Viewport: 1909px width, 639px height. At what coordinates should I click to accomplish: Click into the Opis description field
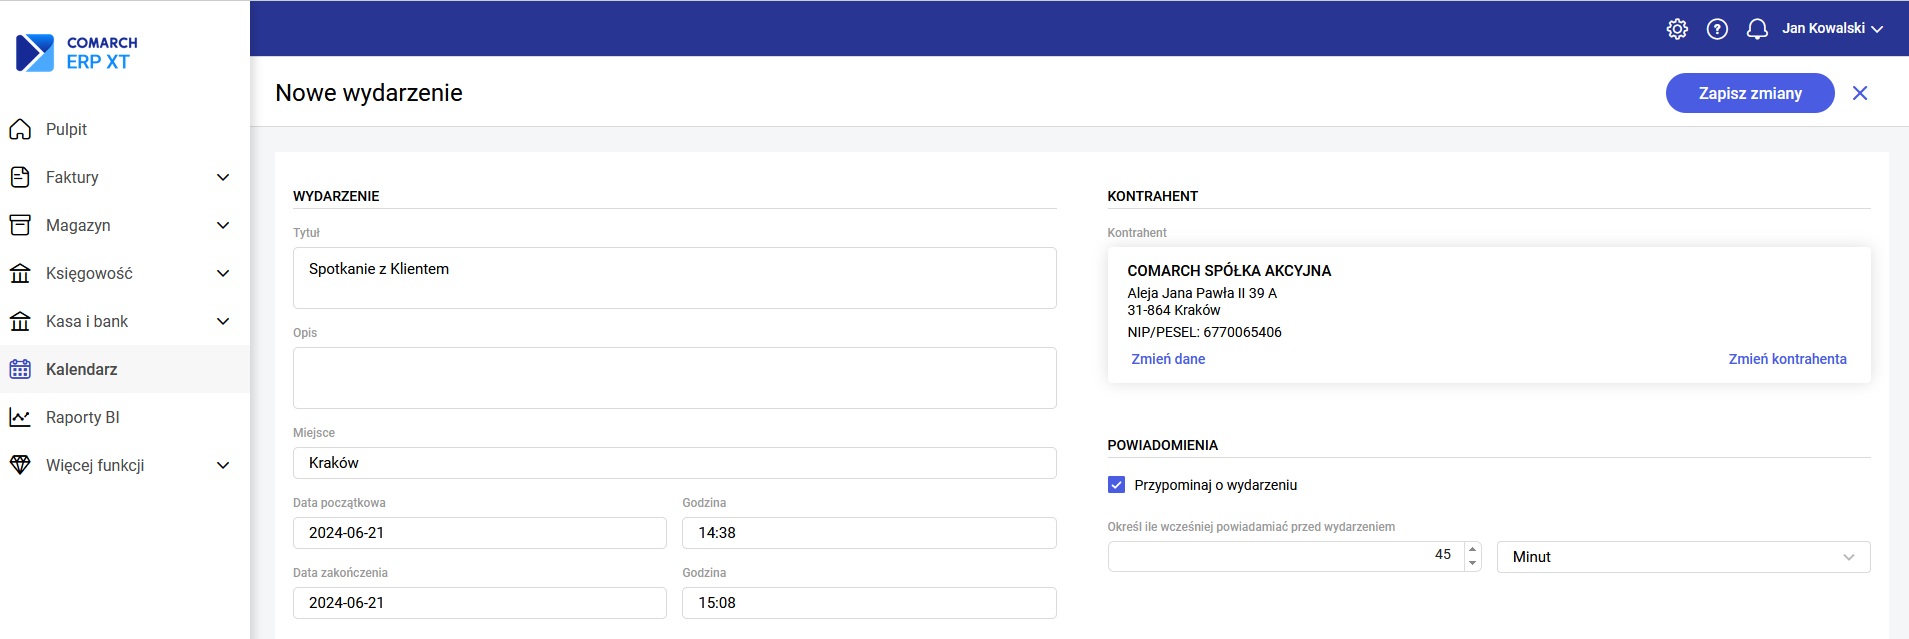coord(674,378)
